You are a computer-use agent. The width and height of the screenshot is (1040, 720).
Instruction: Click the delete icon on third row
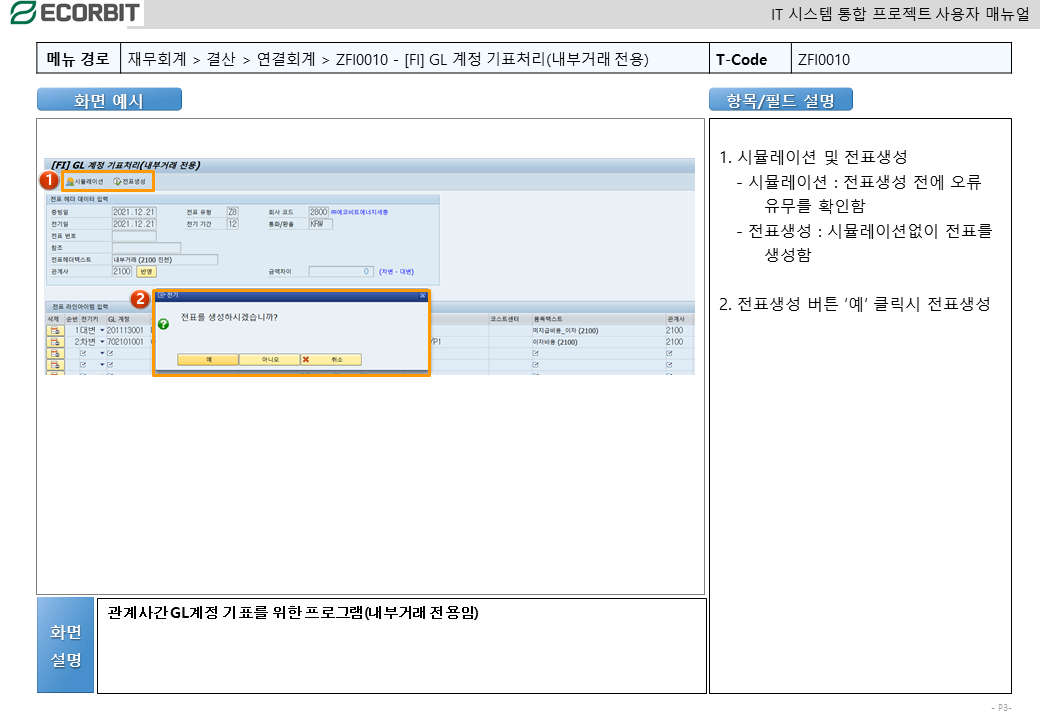(x=53, y=353)
